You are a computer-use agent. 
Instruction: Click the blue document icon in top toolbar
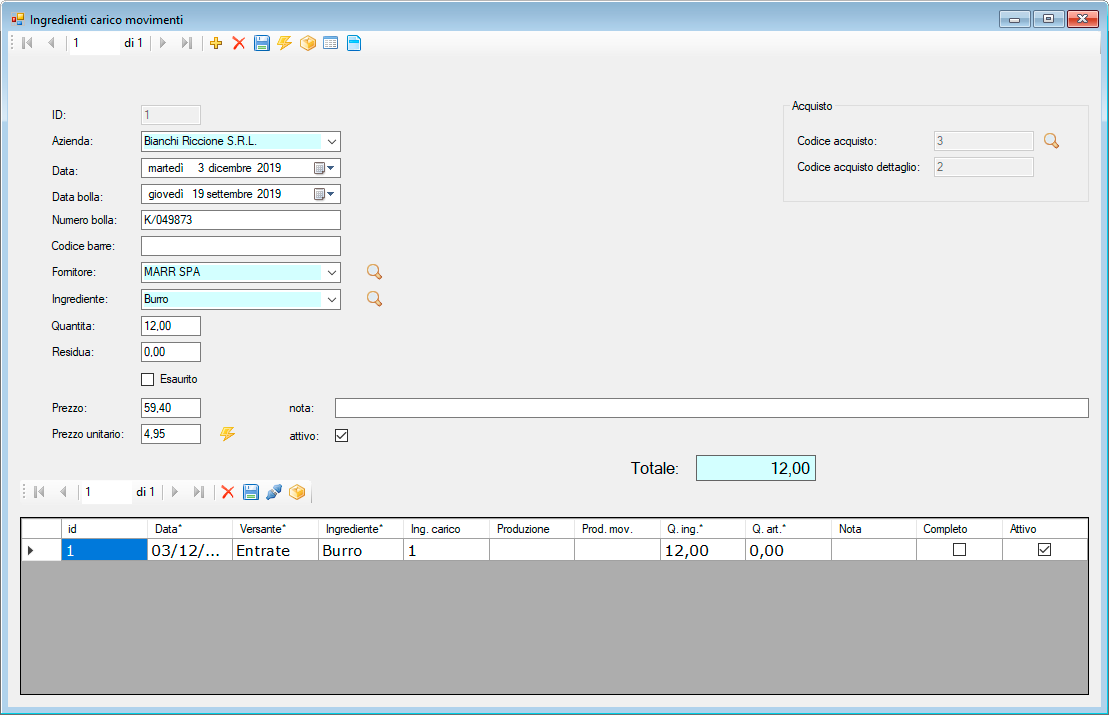pyautogui.click(x=354, y=43)
